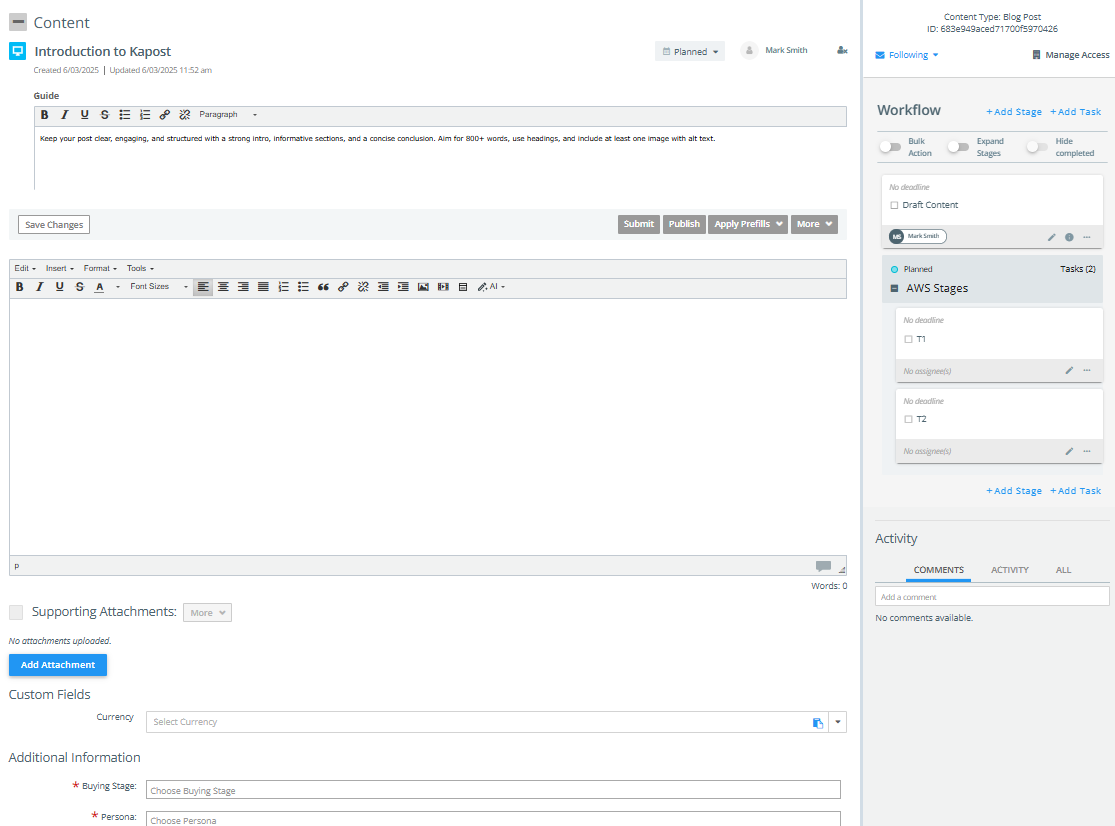Switch to the ACTIVITY tab
Image resolution: width=1115 pixels, height=826 pixels.
1010,570
